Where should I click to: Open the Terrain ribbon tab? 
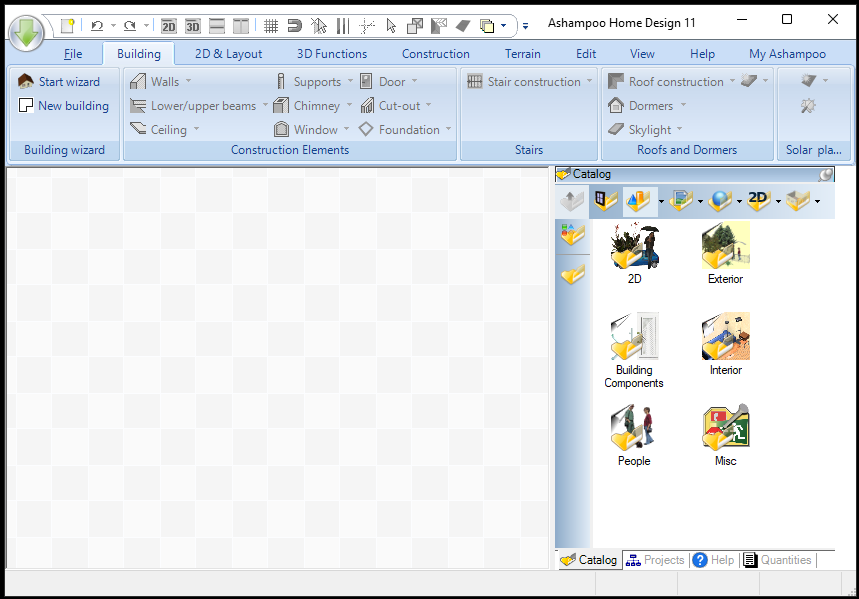[523, 54]
